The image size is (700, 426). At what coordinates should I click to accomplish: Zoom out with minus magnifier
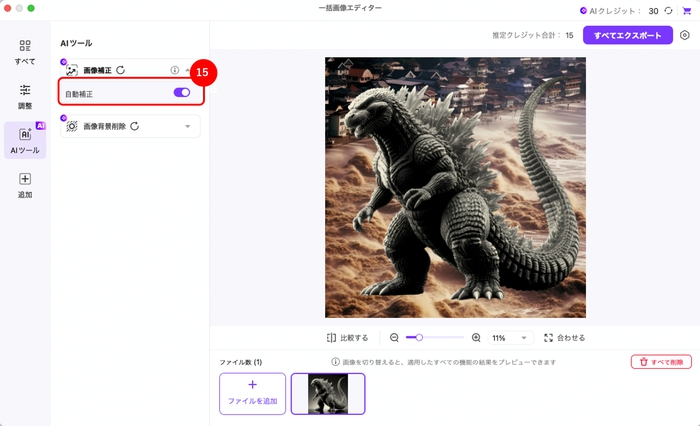click(x=394, y=338)
